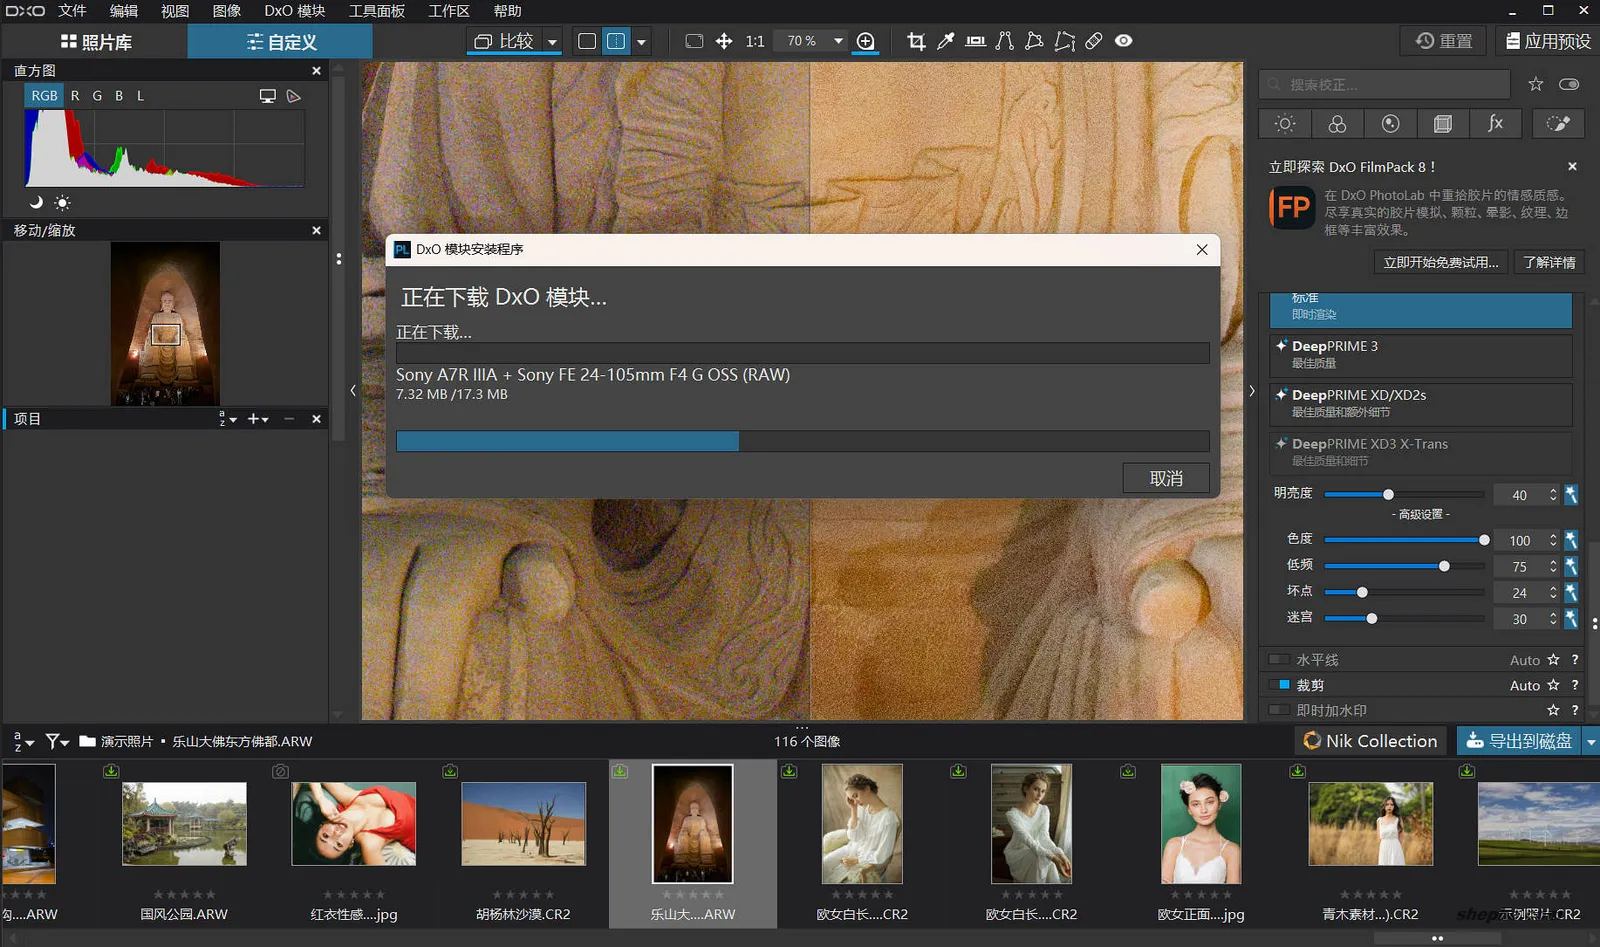Pick the white balance eyedropper tool
This screenshot has width=1600, height=947.
coord(945,41)
